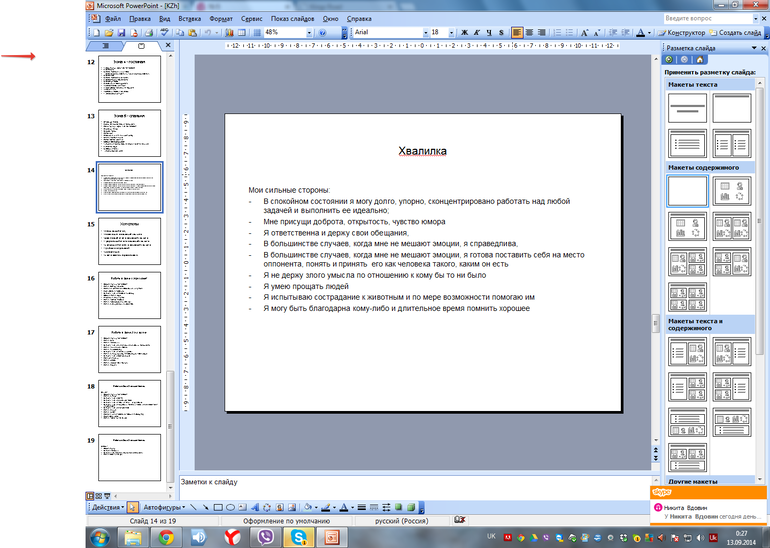Open the Правка menu
This screenshot has width=770, height=548.
(140, 19)
